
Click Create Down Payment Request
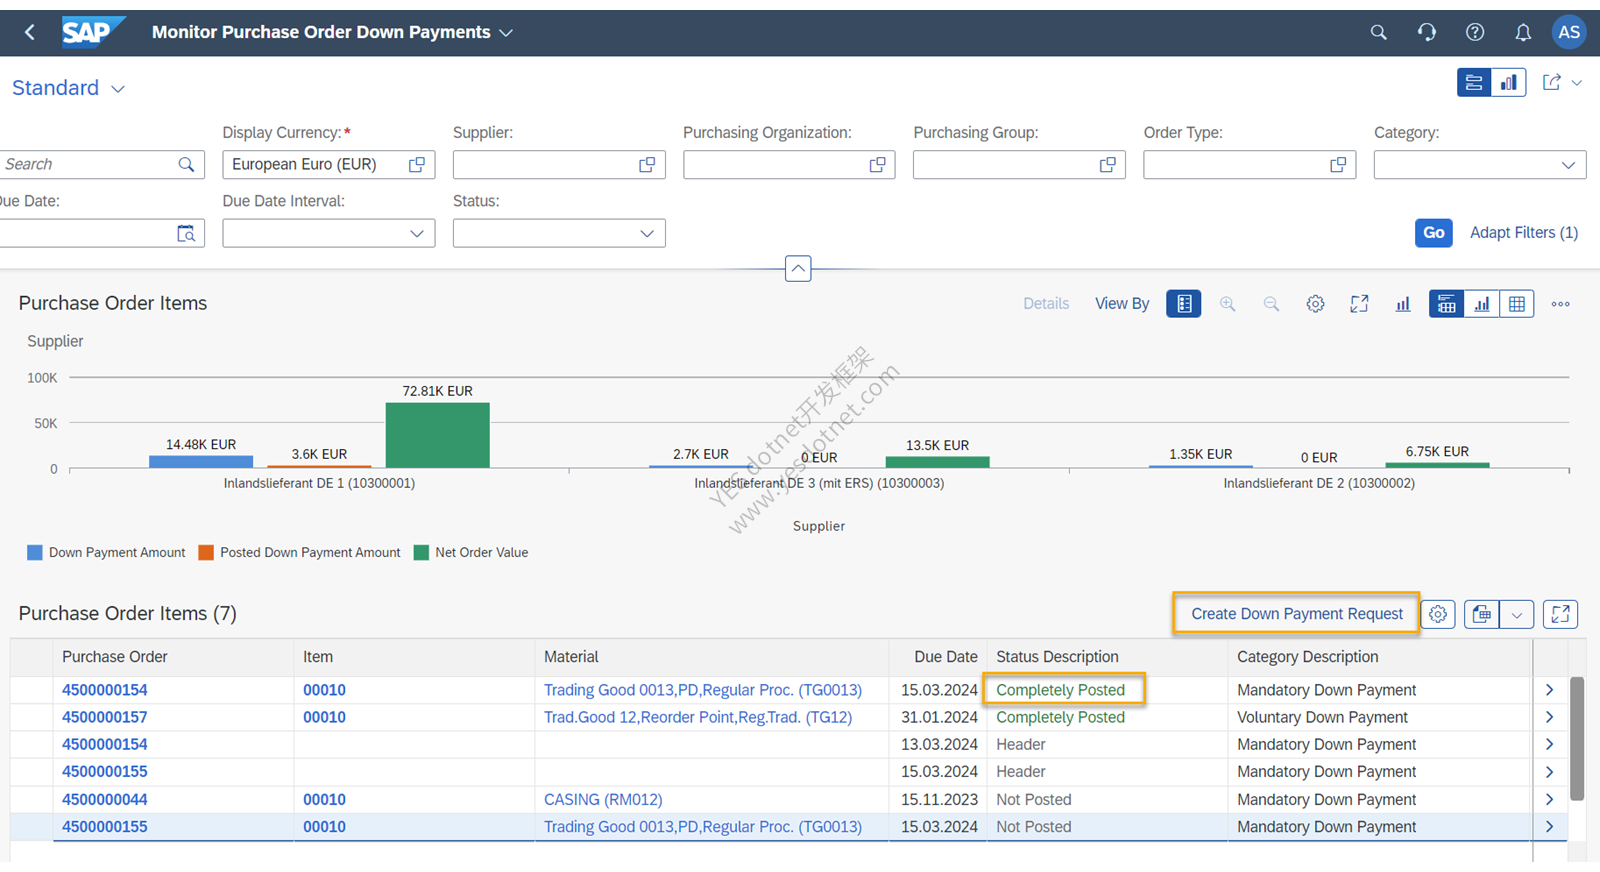(1296, 614)
